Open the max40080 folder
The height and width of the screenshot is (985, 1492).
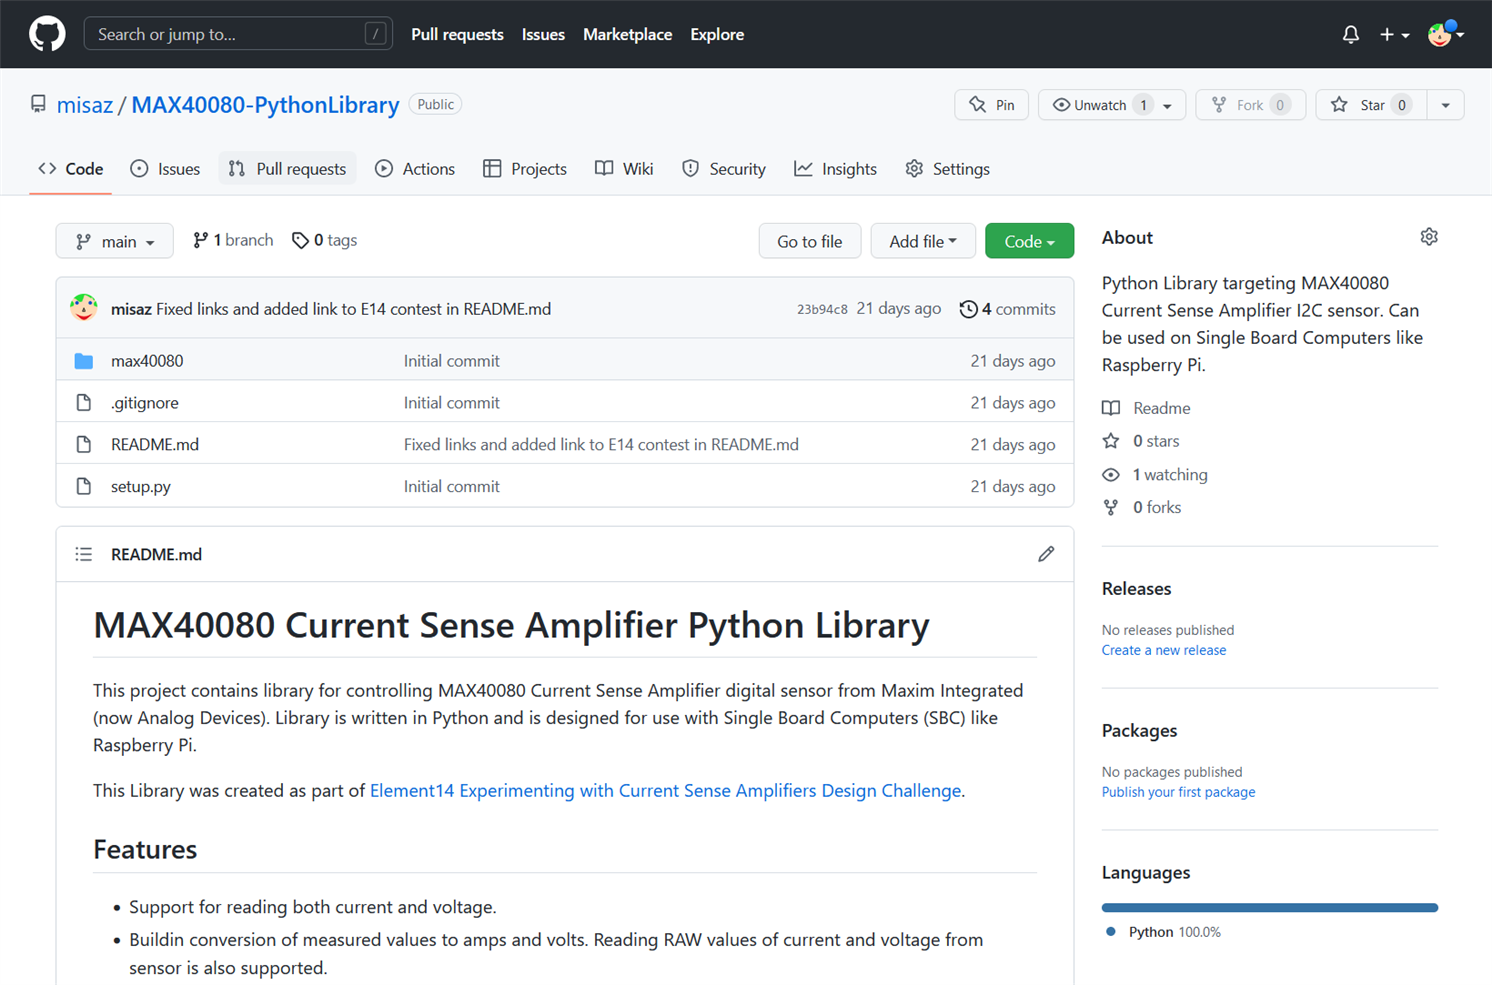point(147,361)
